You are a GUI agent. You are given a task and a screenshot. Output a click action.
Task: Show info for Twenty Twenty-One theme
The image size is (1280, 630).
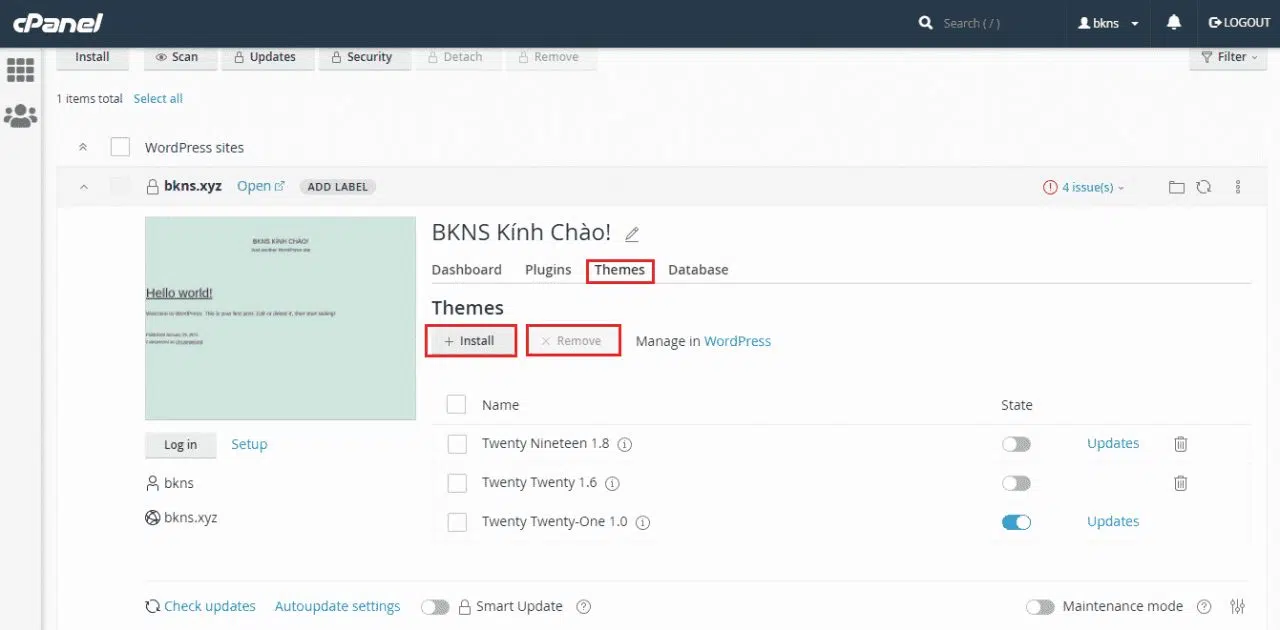(643, 522)
